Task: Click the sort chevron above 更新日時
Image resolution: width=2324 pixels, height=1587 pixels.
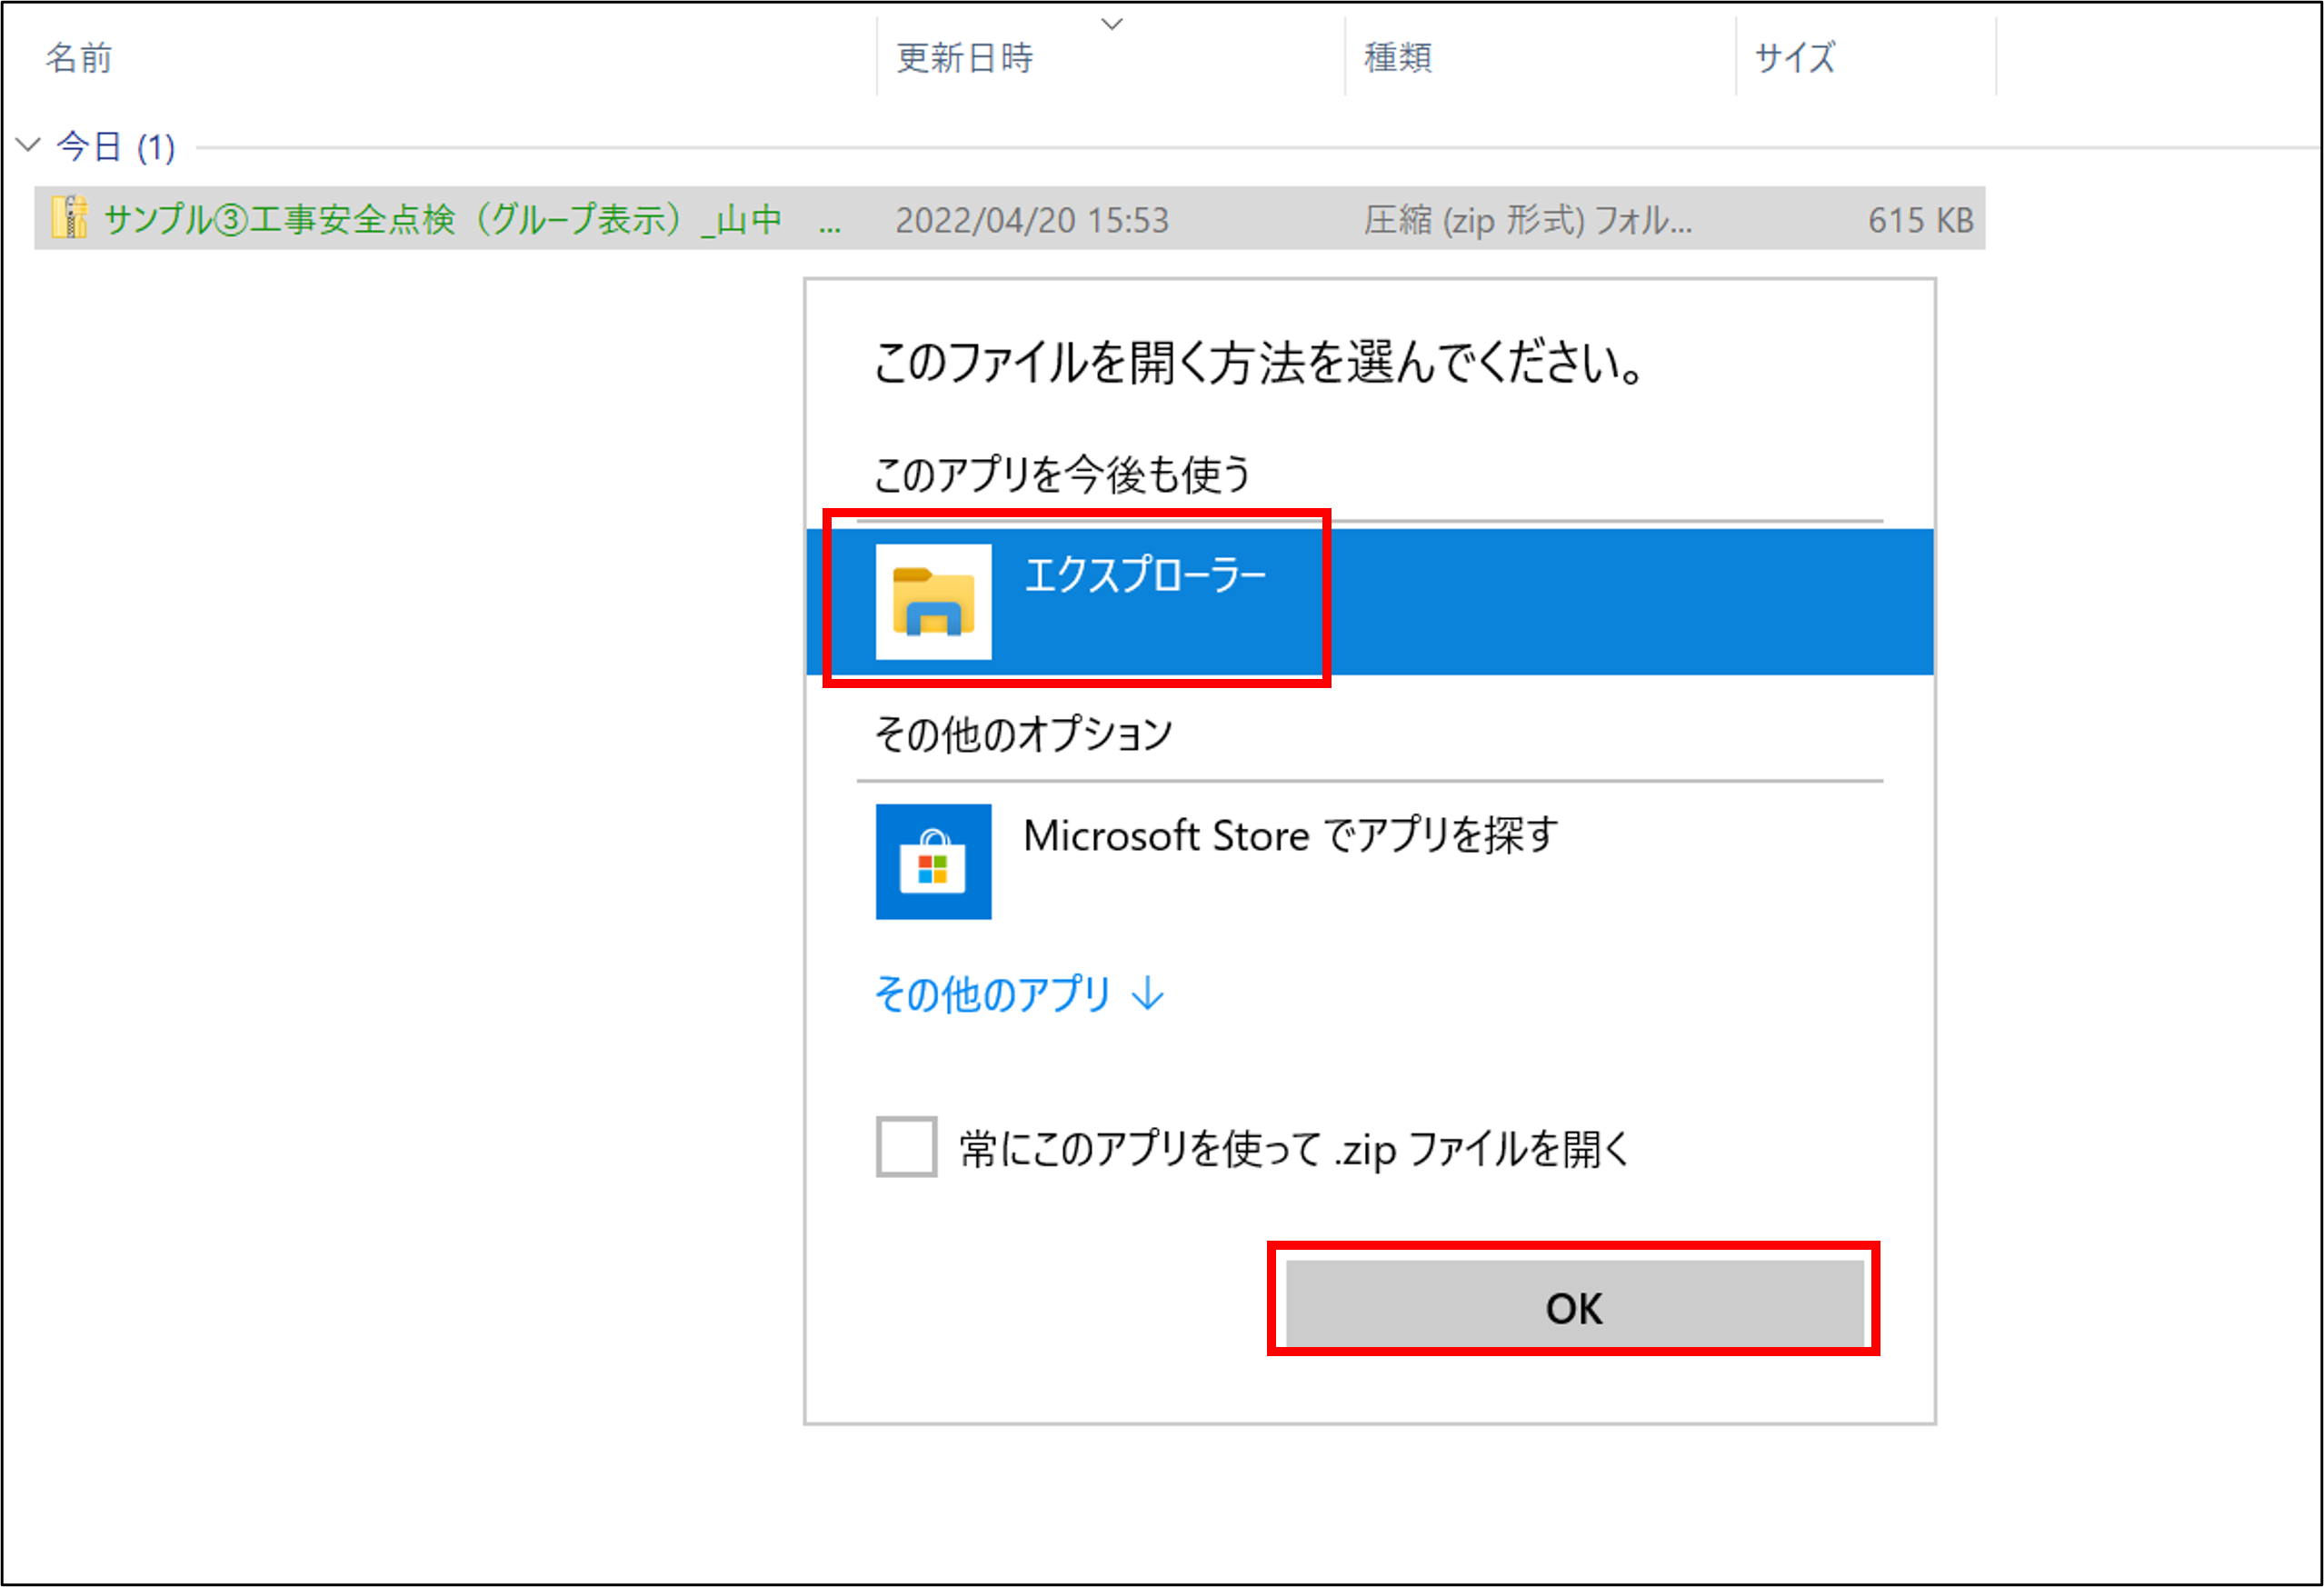Action: [1111, 23]
